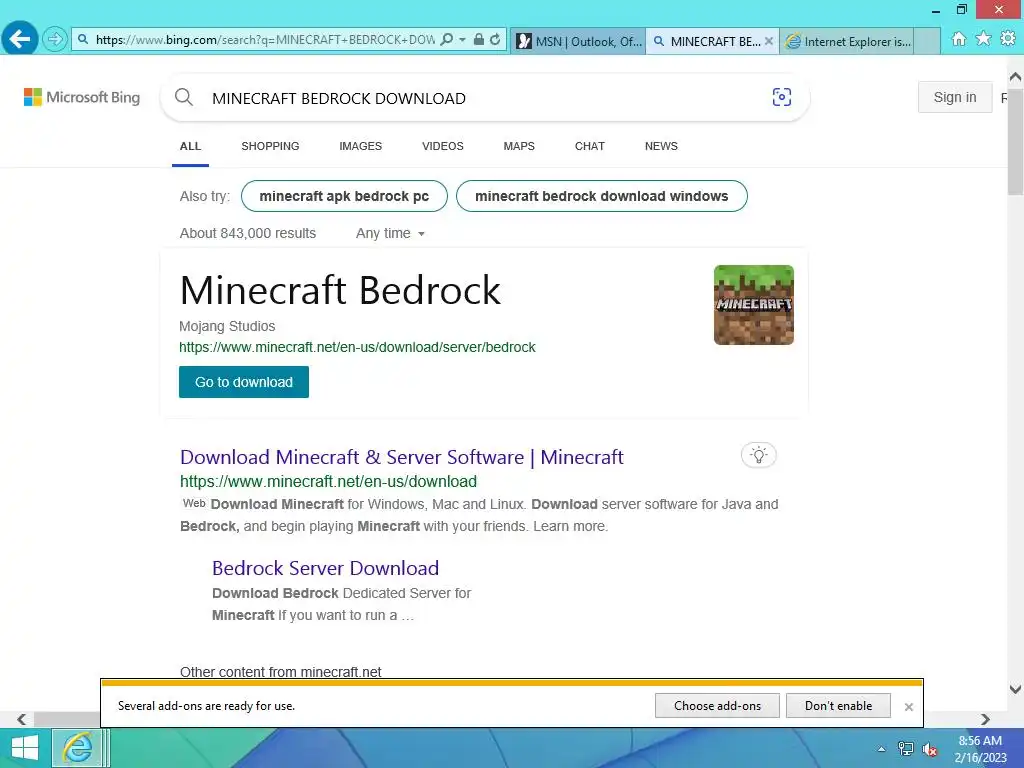Open the NEWS search tab
The image size is (1024, 768).
point(662,146)
